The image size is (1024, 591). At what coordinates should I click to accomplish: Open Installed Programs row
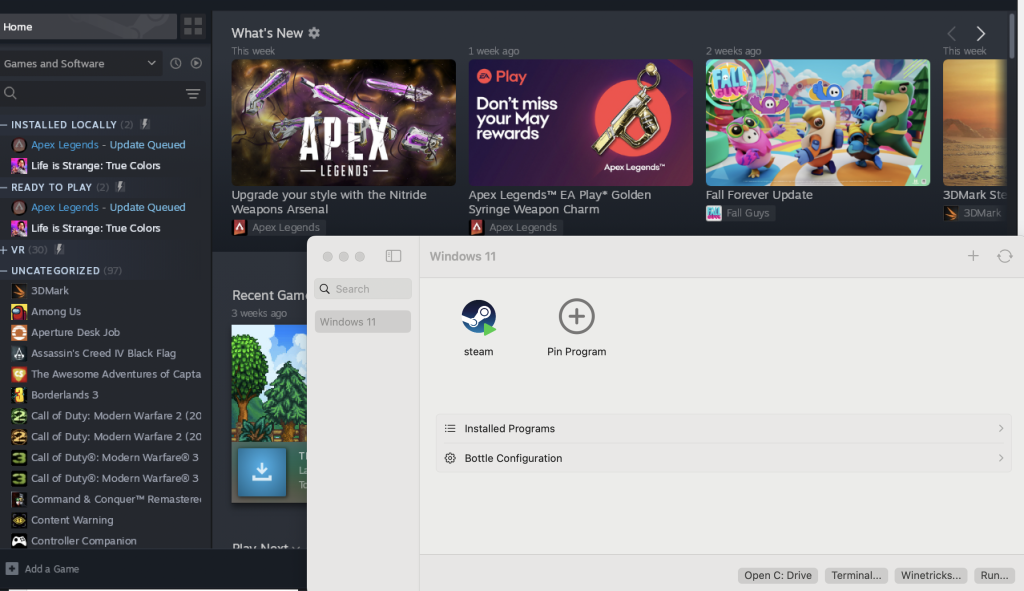click(x=723, y=428)
